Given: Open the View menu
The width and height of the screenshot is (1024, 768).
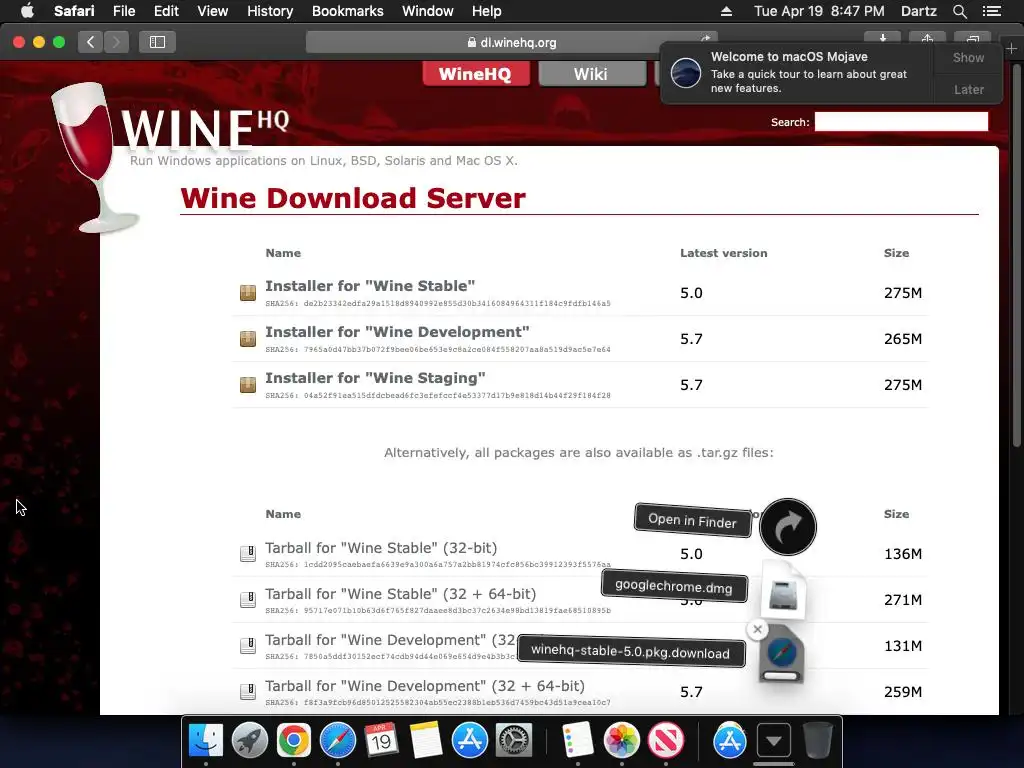Looking at the screenshot, I should pos(213,11).
